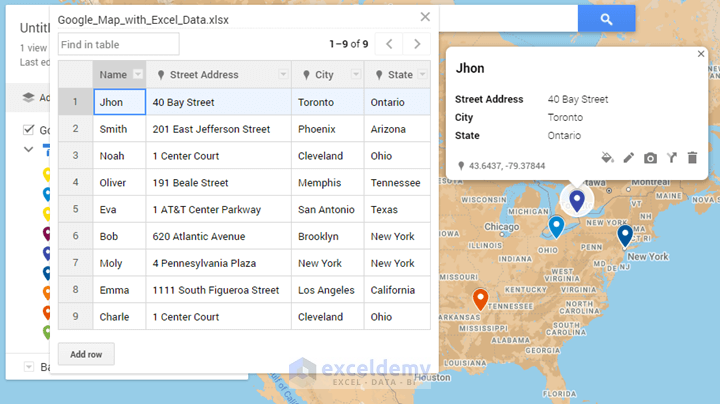Click the orange marker in Tennessee

coord(480,299)
